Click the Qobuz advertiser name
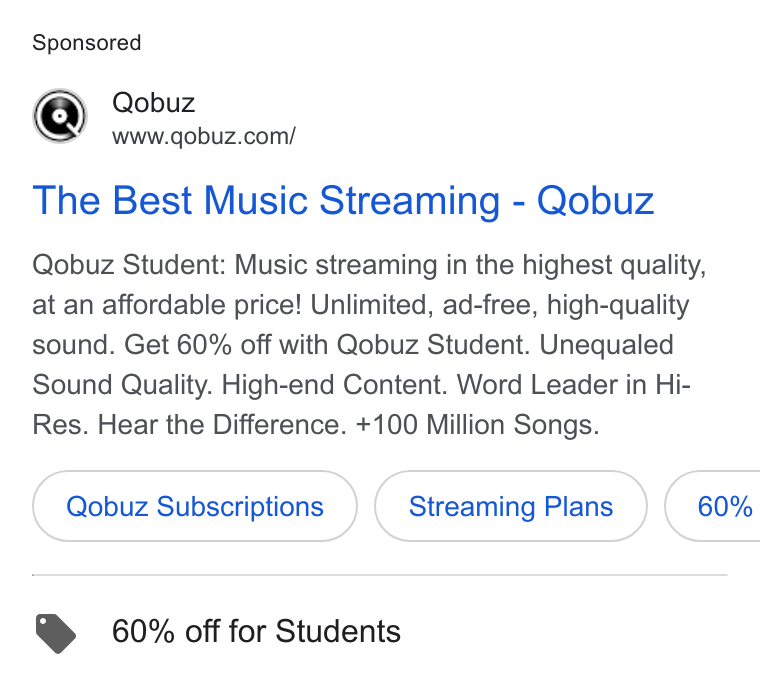 click(154, 103)
